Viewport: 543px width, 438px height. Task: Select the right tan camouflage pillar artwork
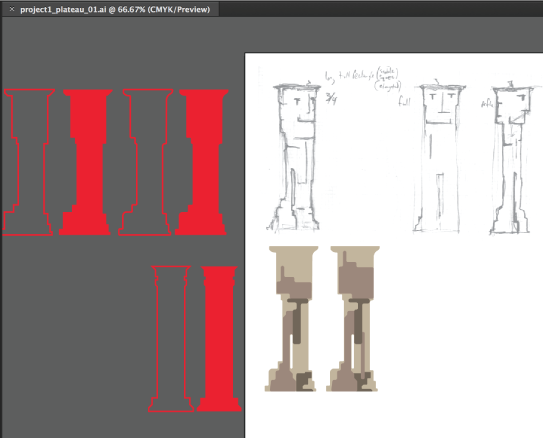[353, 319]
